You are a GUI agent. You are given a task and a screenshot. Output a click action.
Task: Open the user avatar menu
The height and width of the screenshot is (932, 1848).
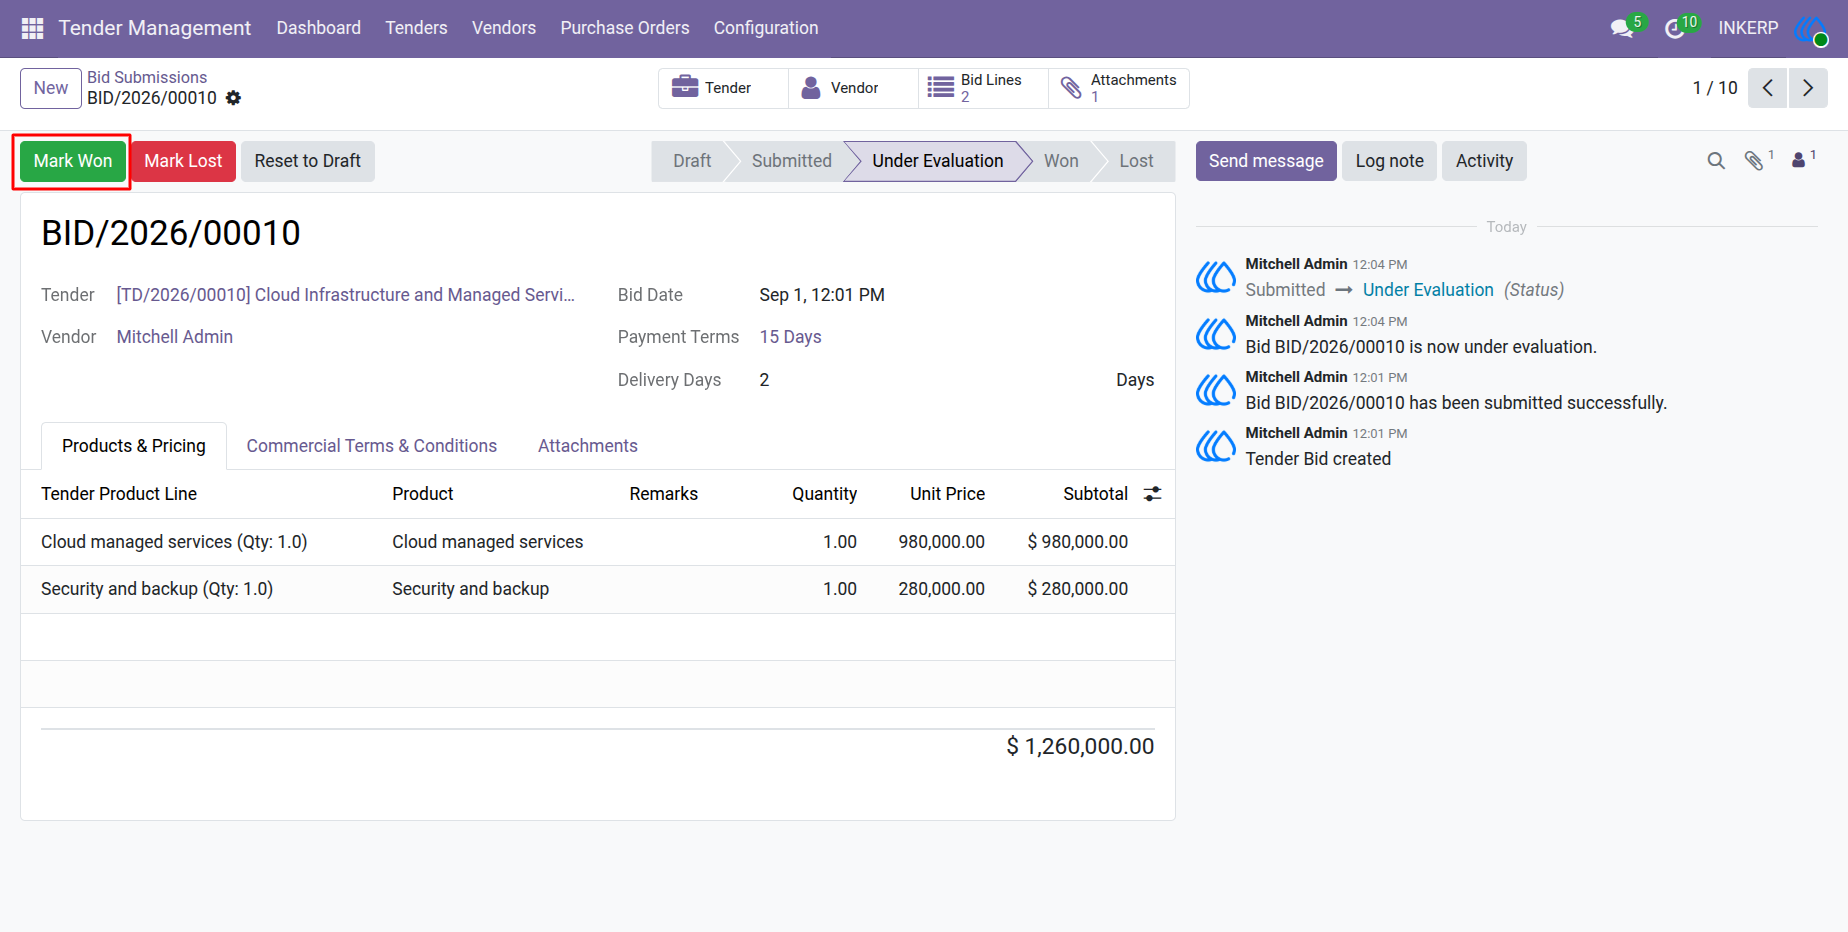1811,29
